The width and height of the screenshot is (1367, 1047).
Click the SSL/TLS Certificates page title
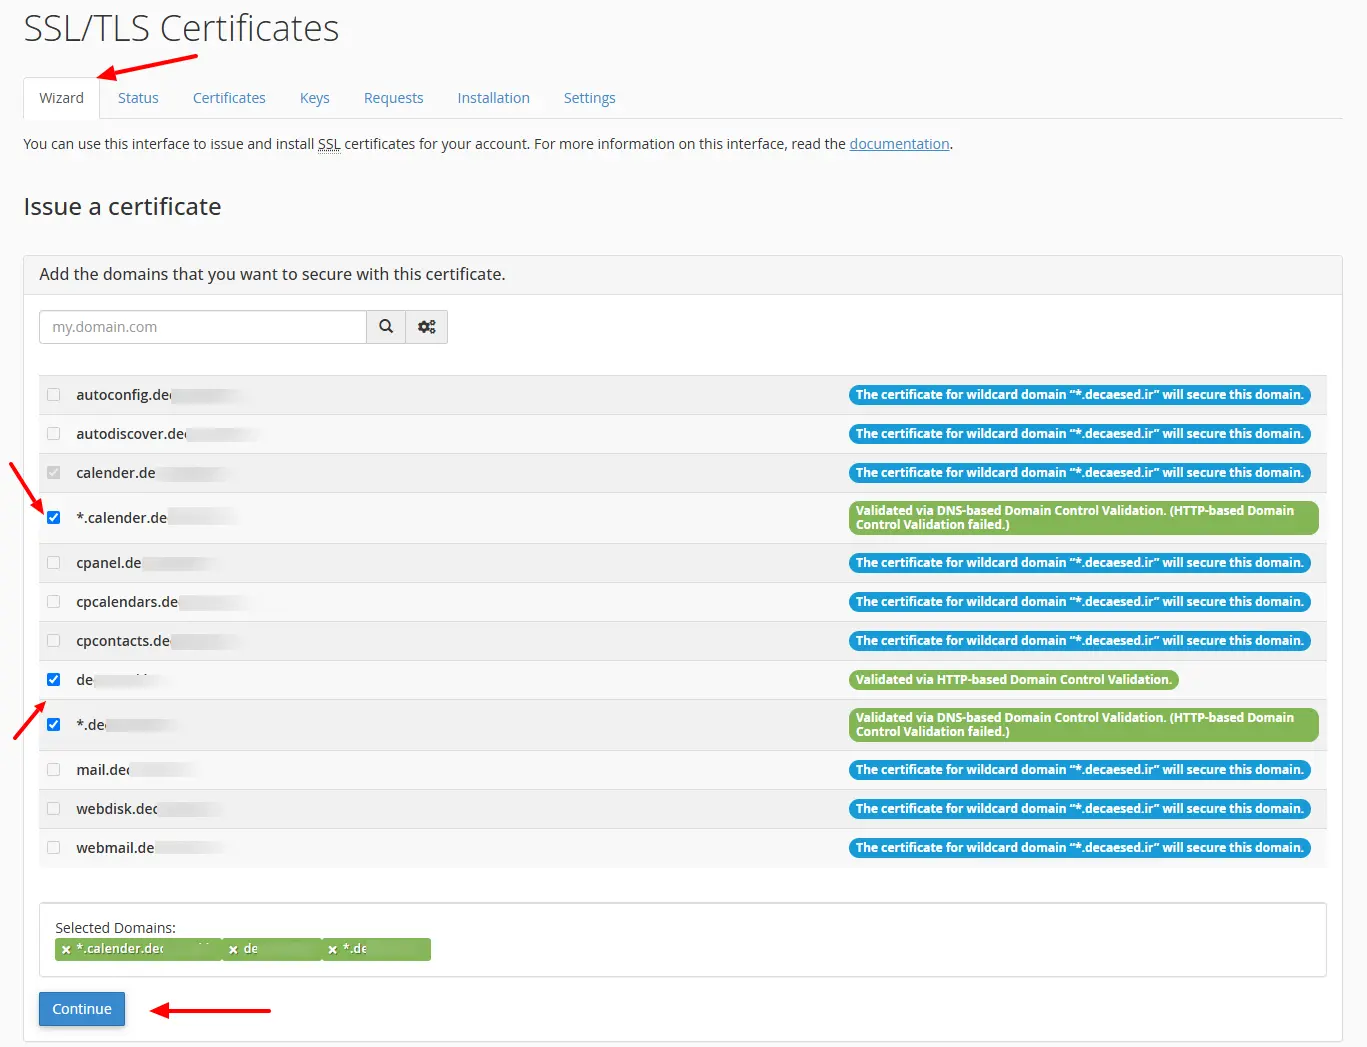tap(182, 29)
